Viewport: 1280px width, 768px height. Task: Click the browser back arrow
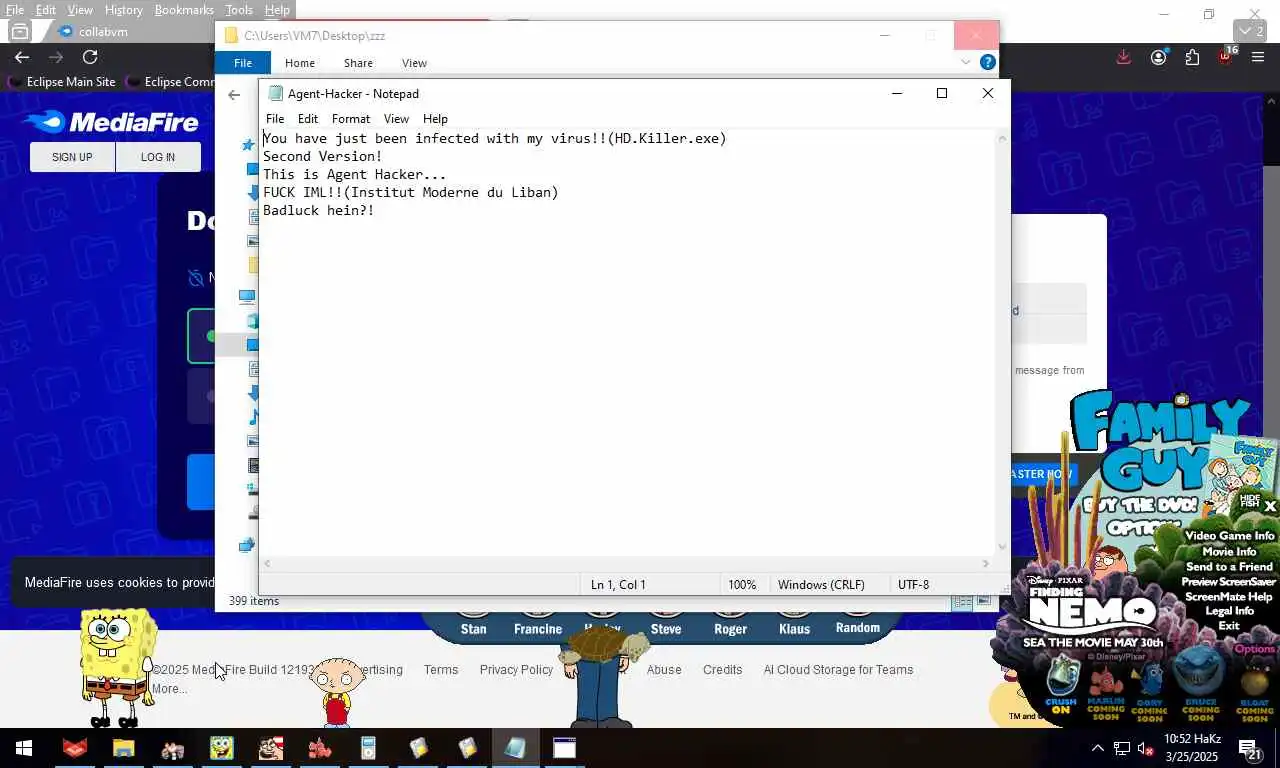(x=22, y=57)
